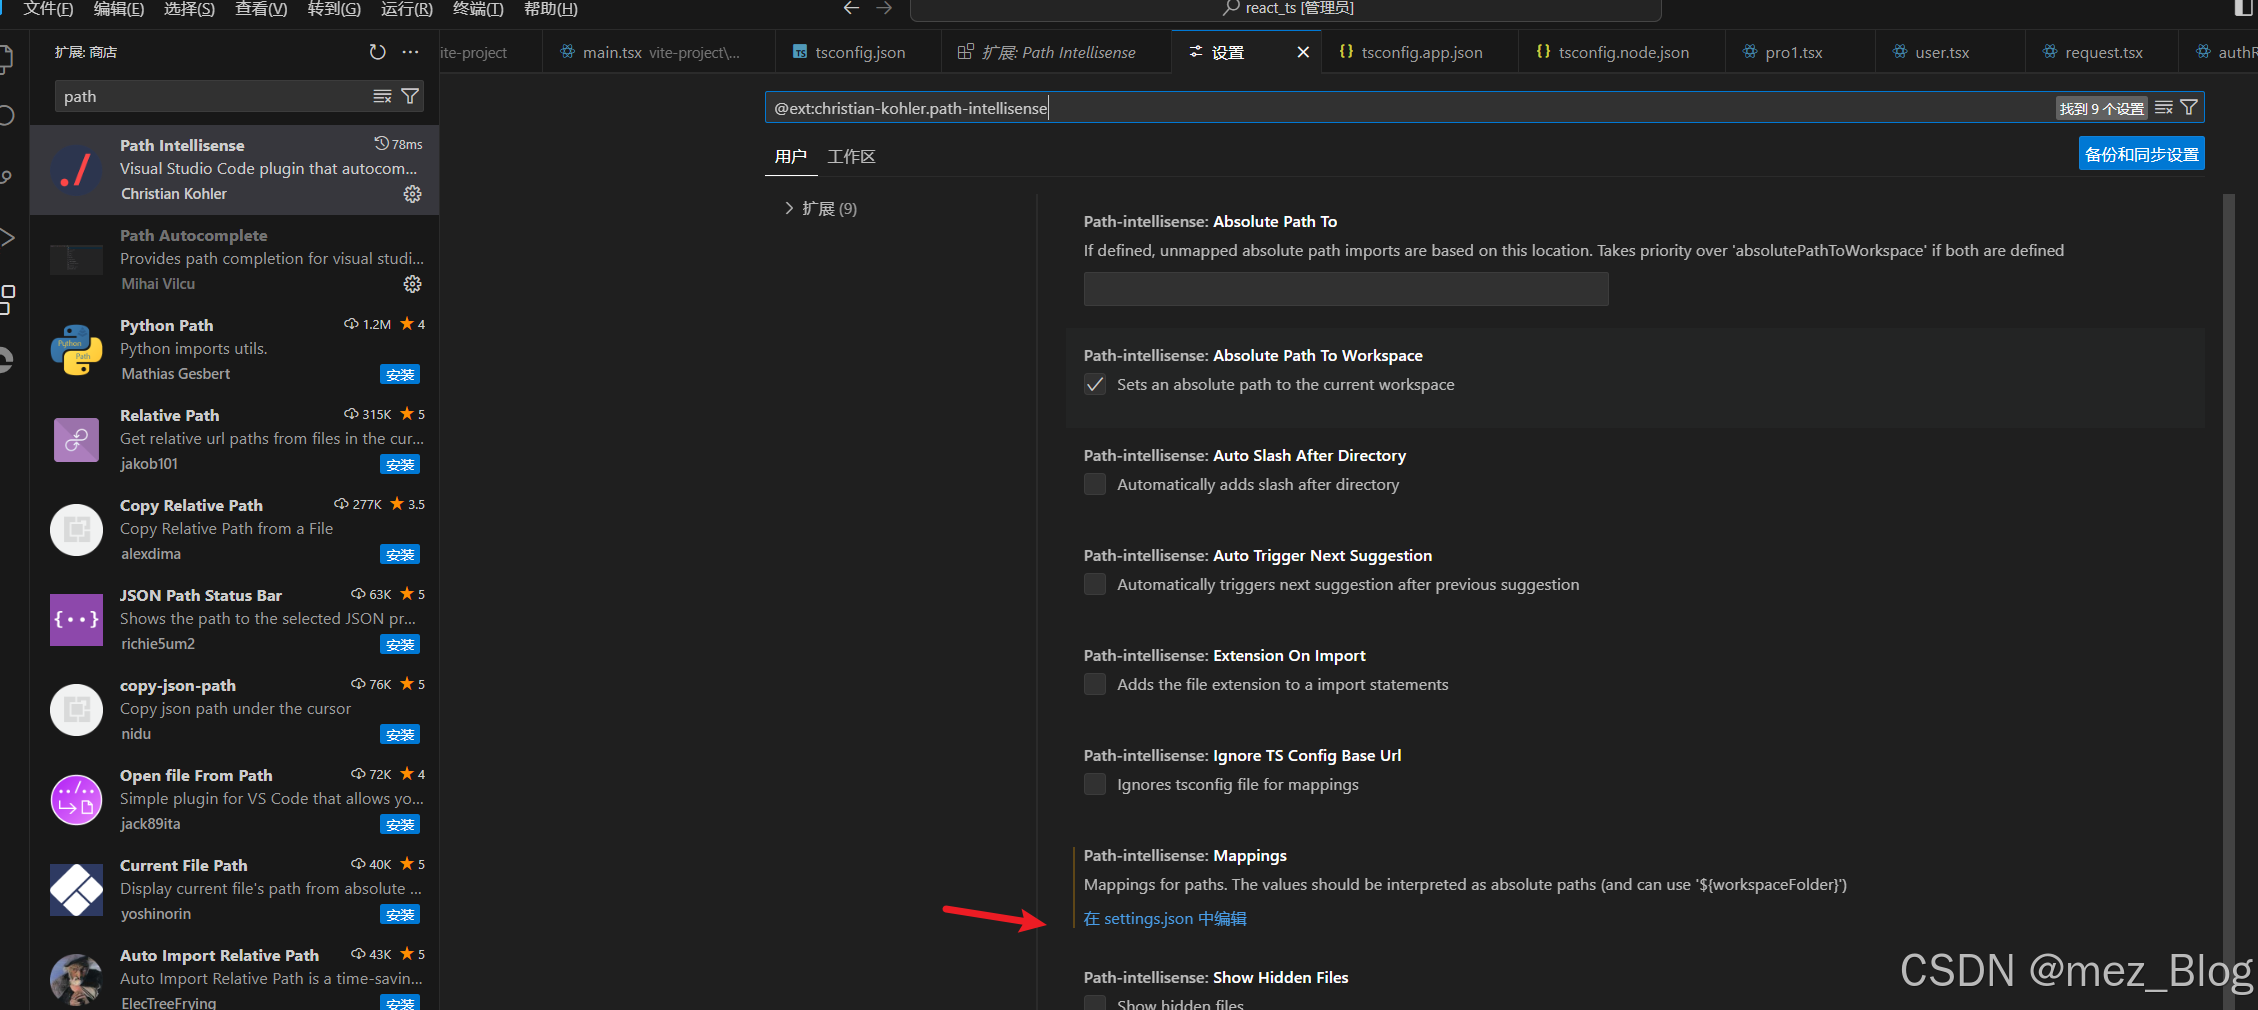Image resolution: width=2258 pixels, height=1010 pixels.
Task: Go forward with the navigation arrow
Action: pos(884,8)
